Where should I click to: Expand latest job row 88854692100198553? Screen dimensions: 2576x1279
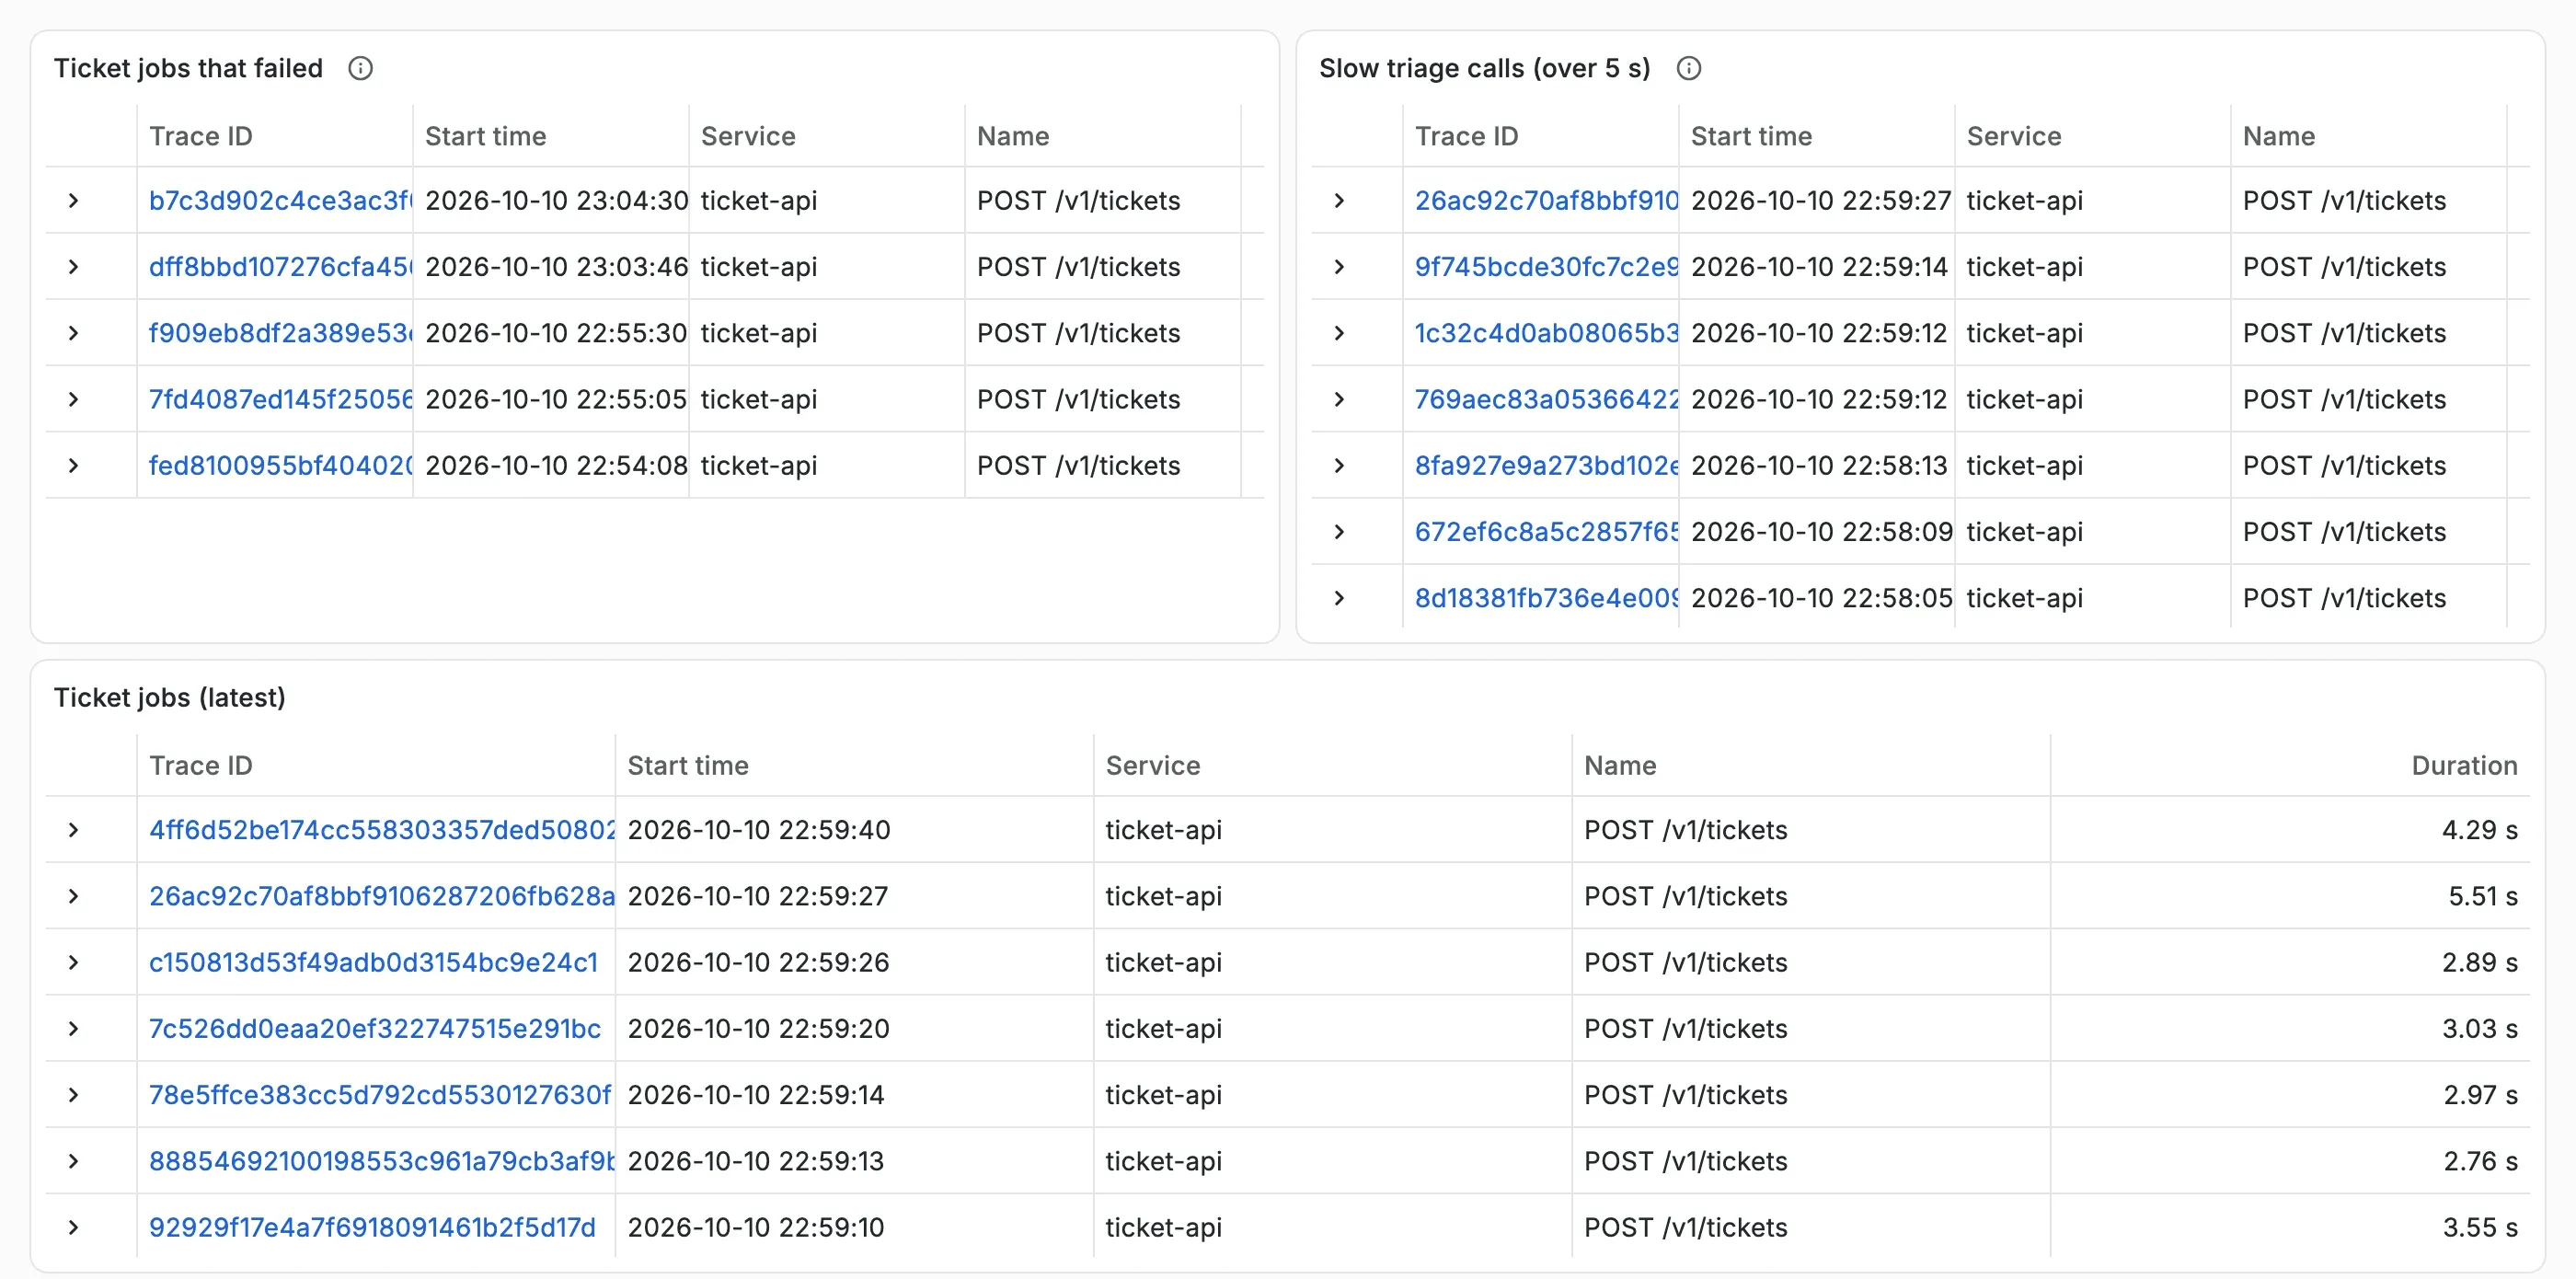pyautogui.click(x=73, y=1161)
